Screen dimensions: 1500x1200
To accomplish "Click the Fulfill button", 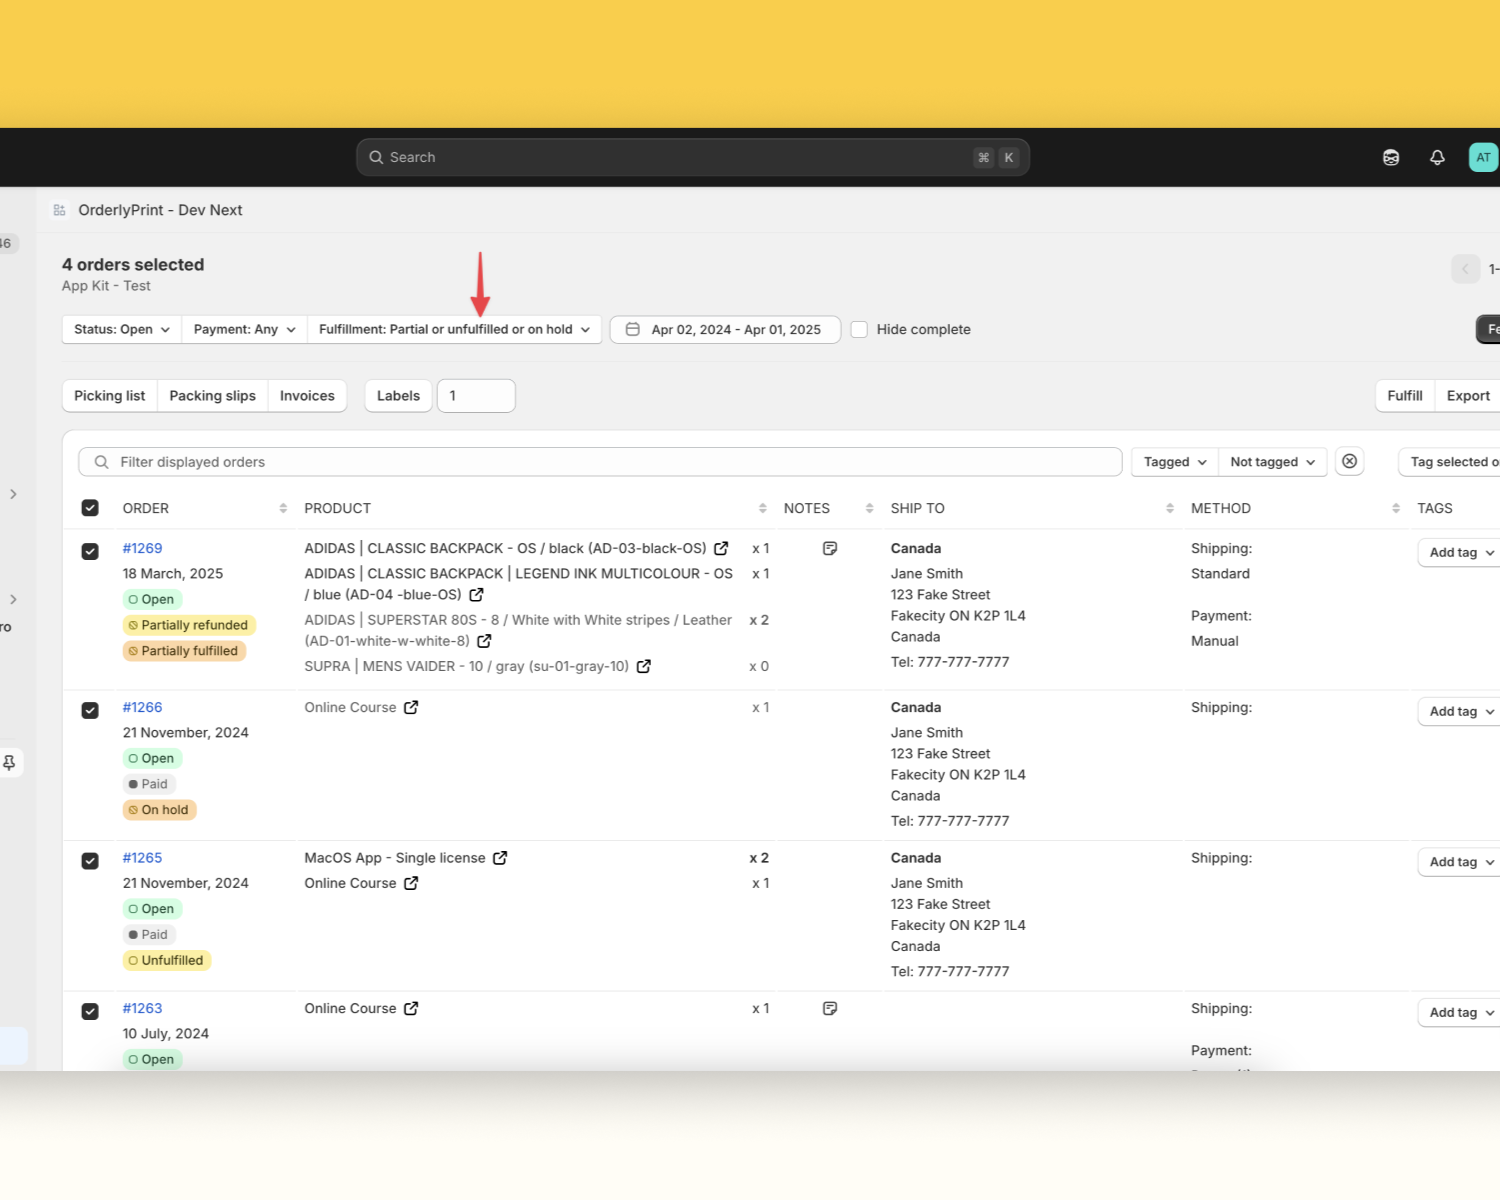I will [x=1405, y=396].
